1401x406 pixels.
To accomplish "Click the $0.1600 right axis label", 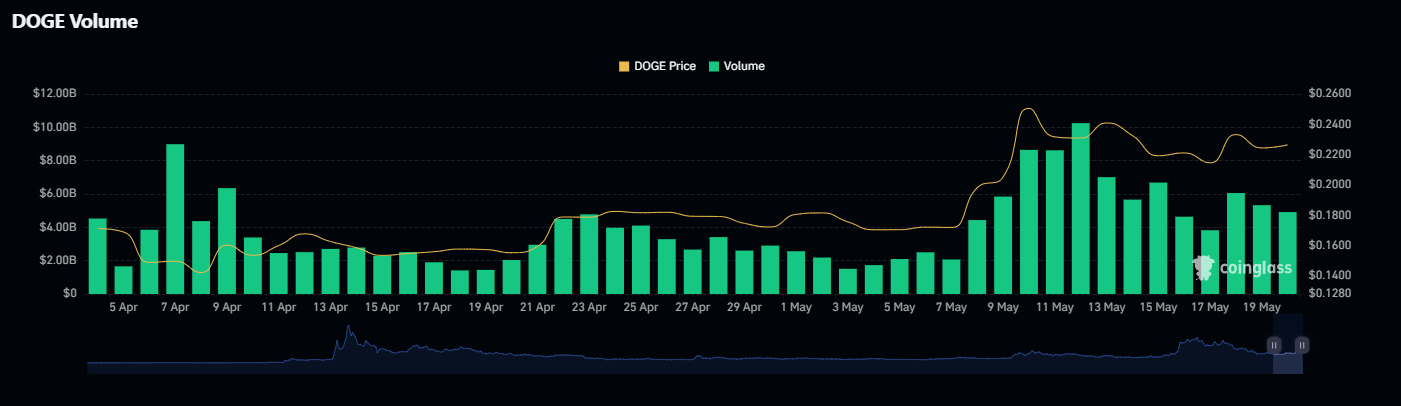I will [x=1329, y=245].
